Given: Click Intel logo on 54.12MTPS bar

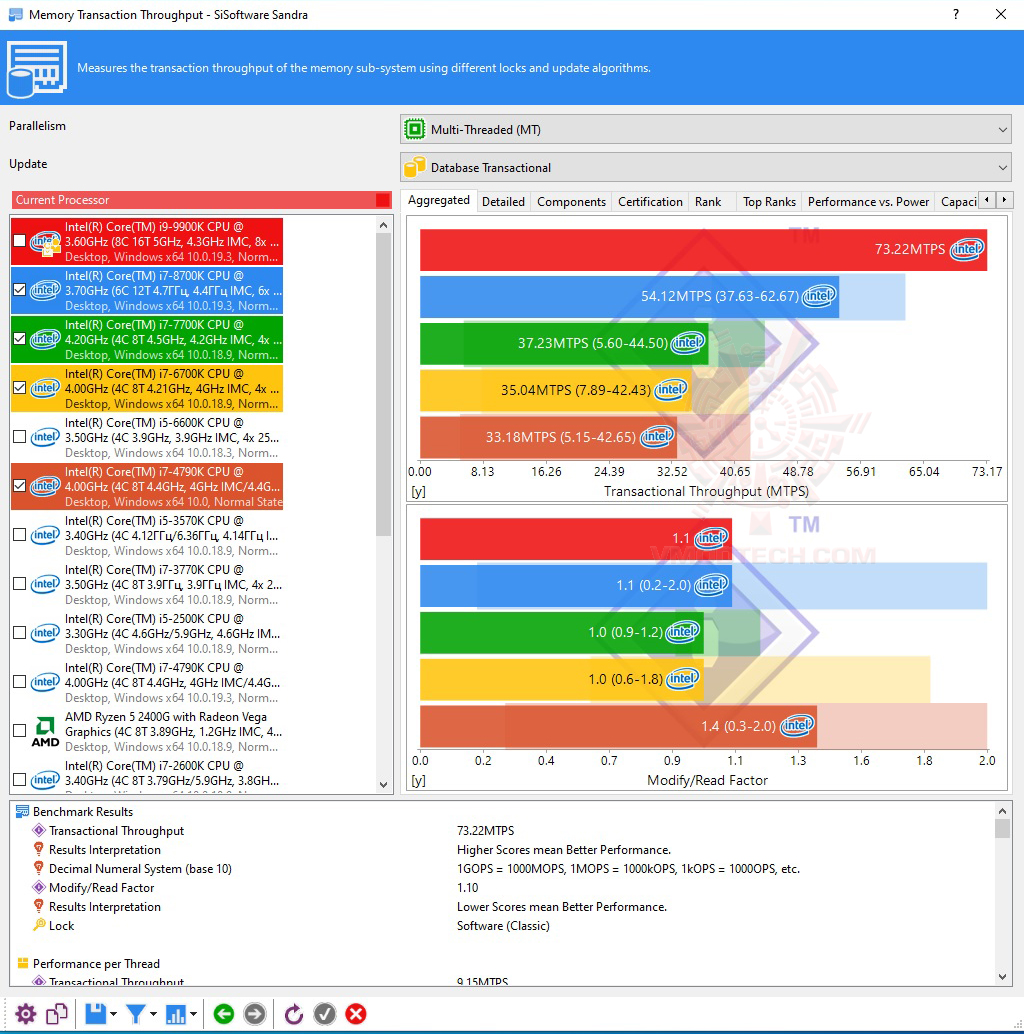Looking at the screenshot, I should (820, 295).
